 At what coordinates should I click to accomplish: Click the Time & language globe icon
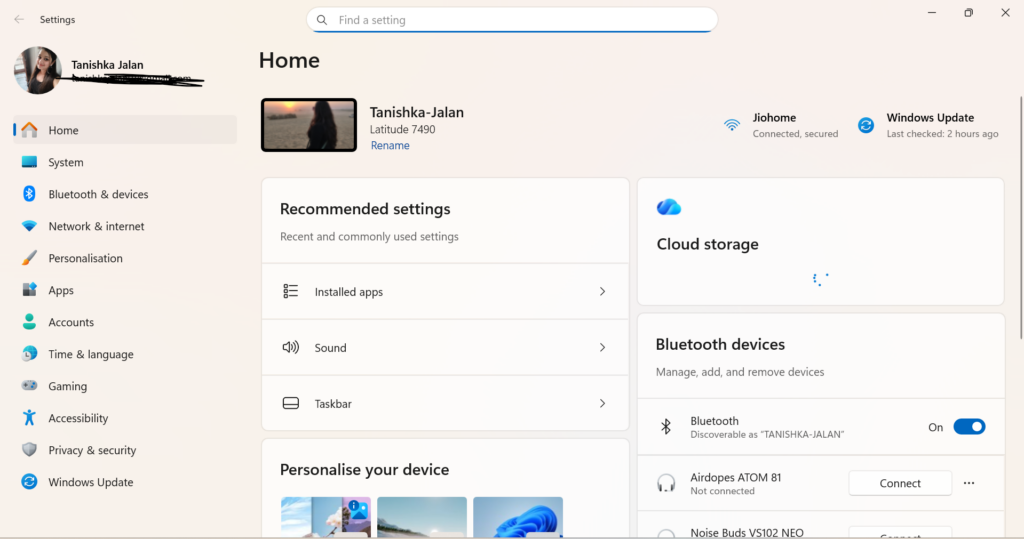29,353
